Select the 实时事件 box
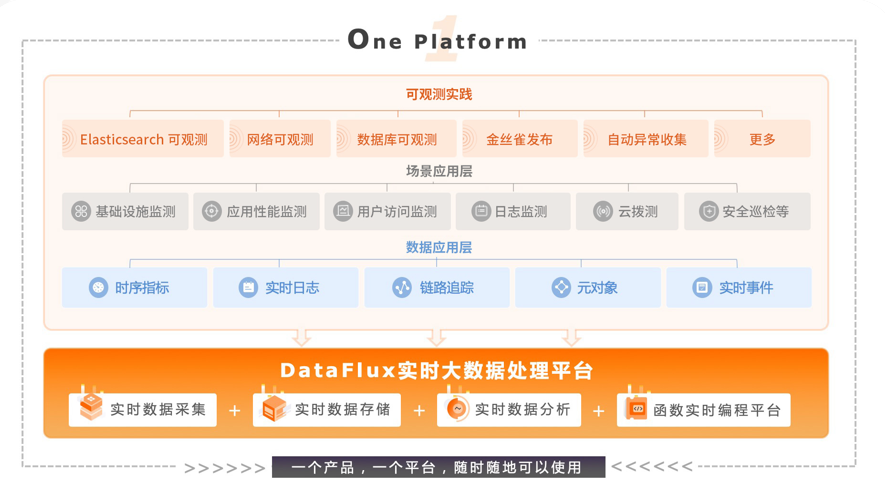The width and height of the screenshot is (885, 498). coord(739,287)
